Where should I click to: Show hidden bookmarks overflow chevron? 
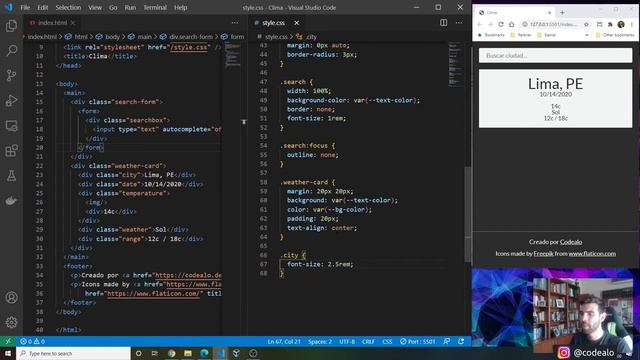587,35
